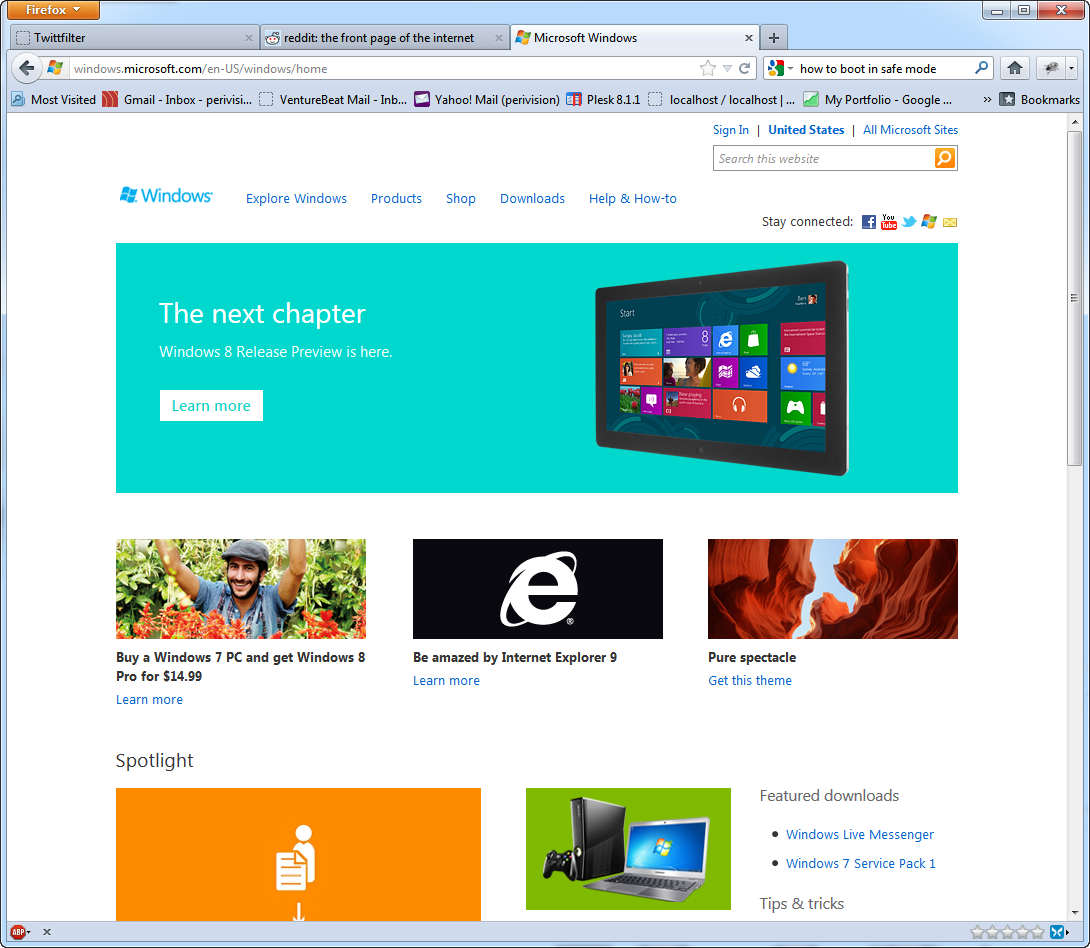
Task: Open the Firefox menu button dropdown
Action: pos(54,10)
